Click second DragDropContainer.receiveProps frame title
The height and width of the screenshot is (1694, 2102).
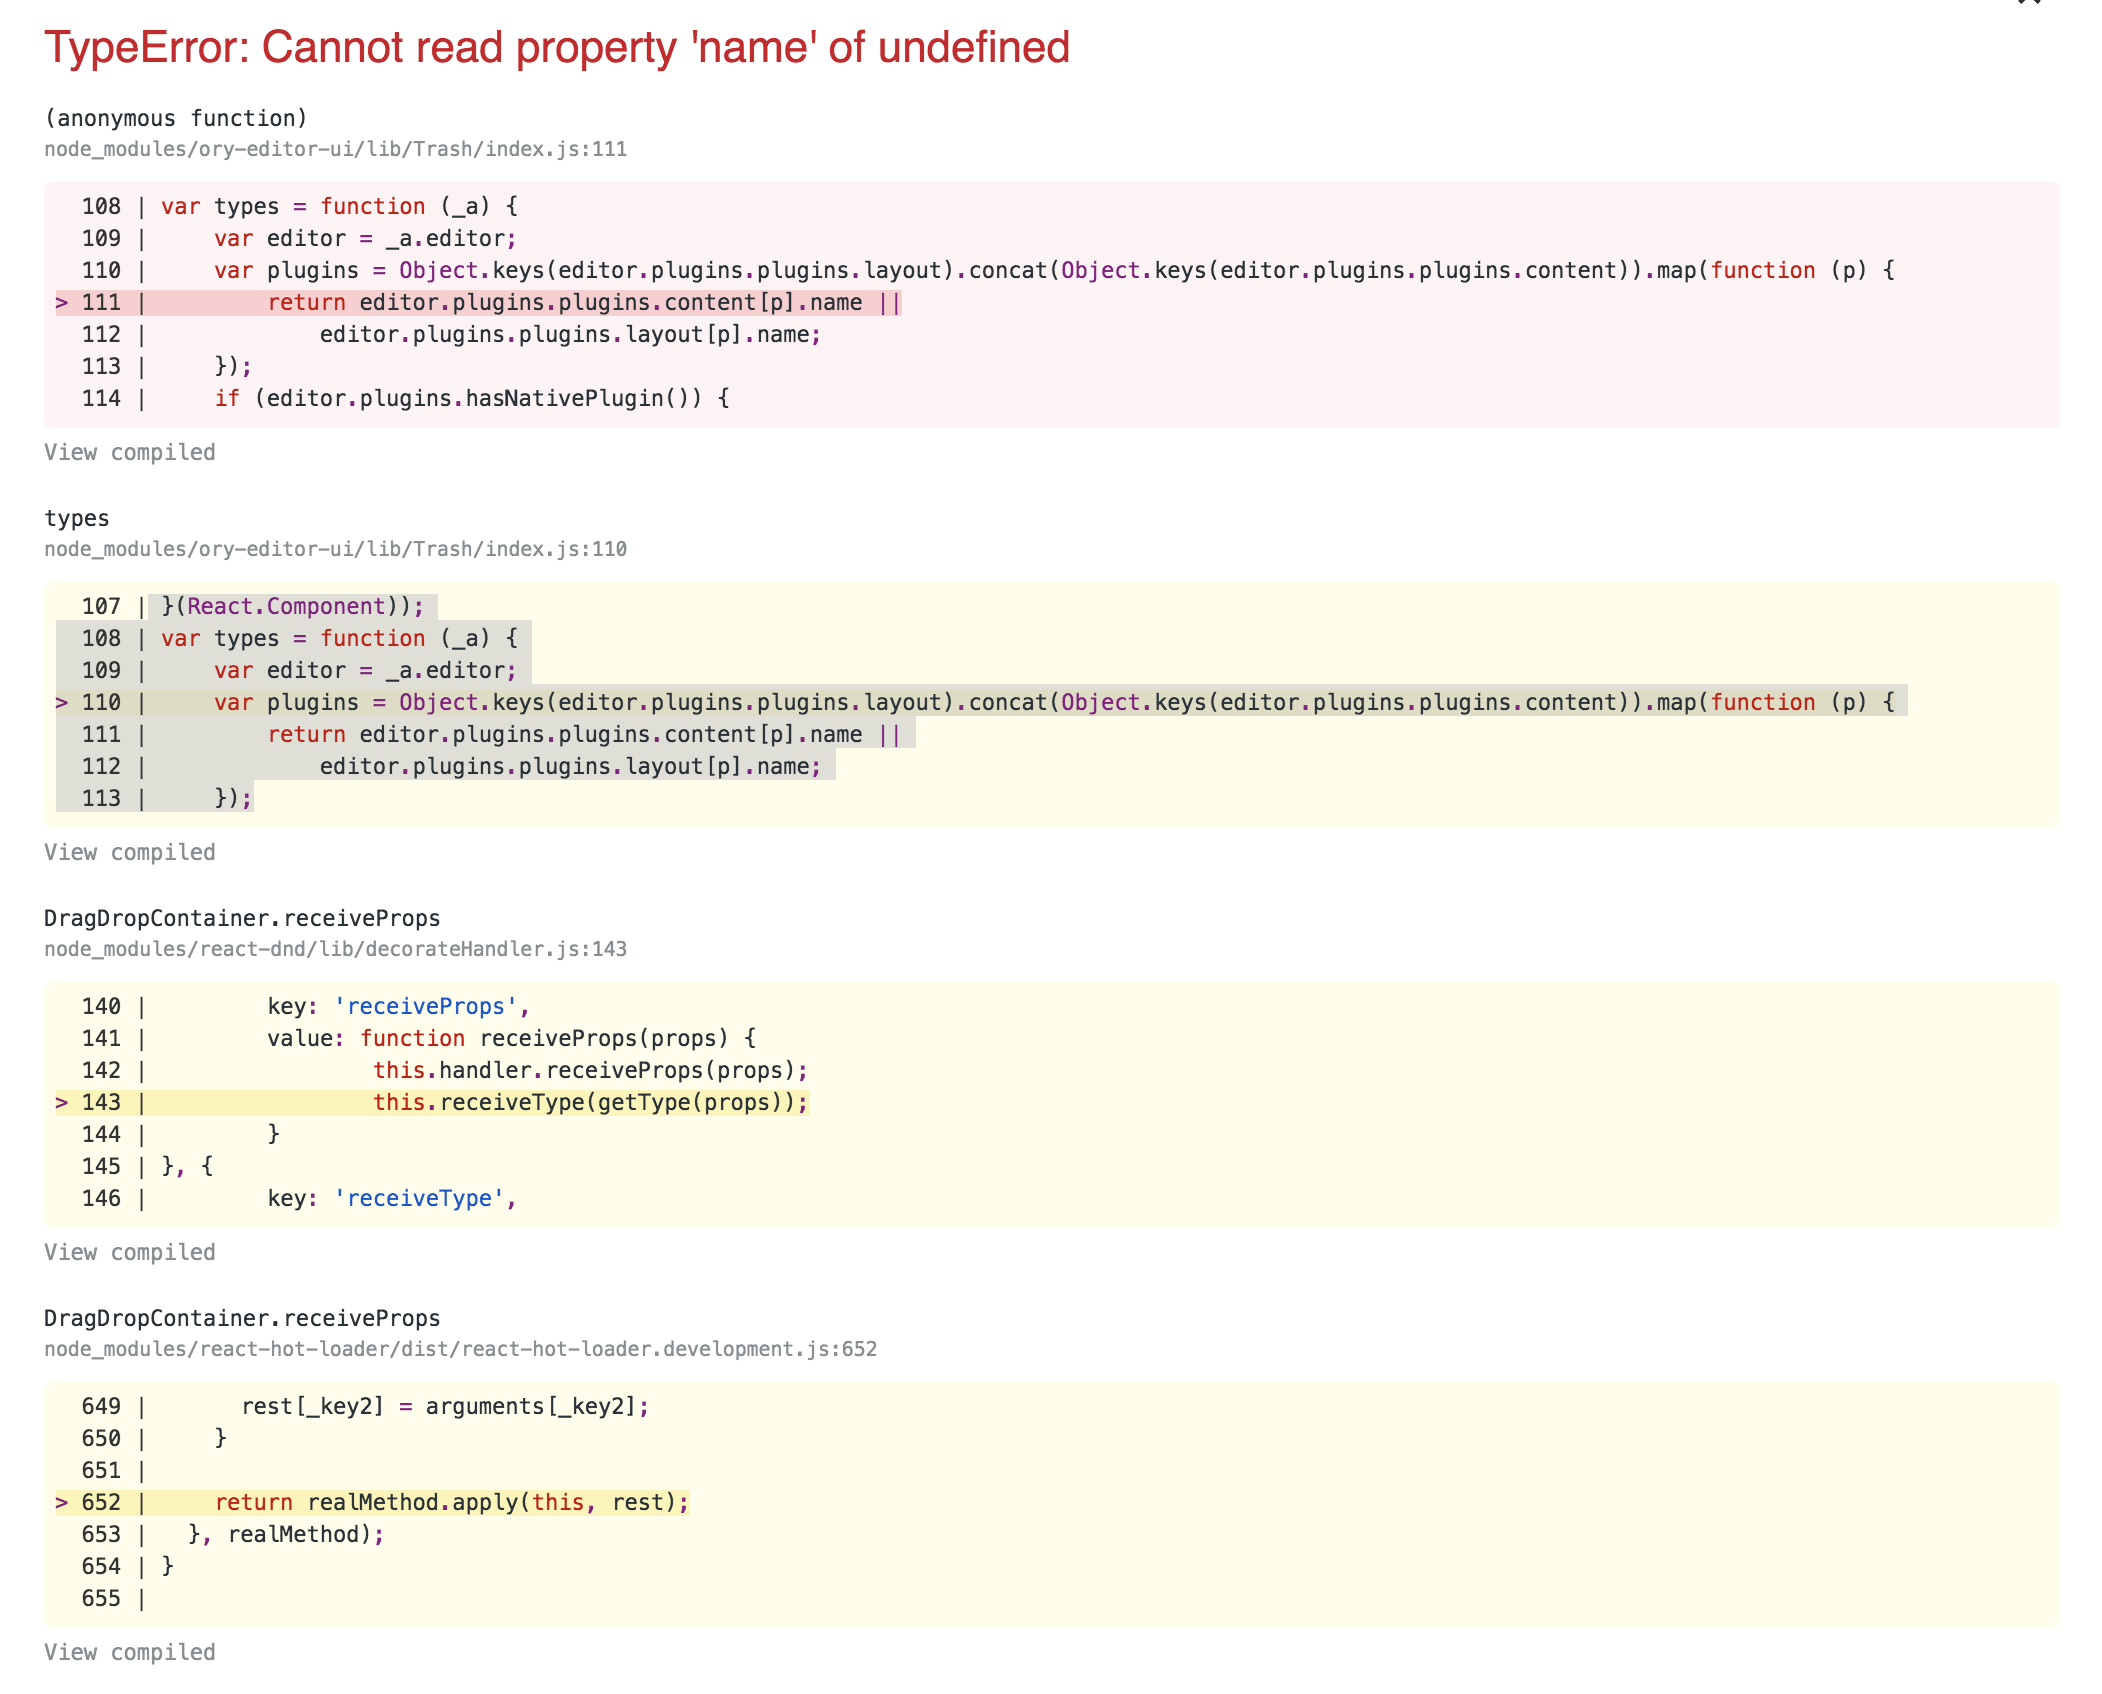coord(242,1318)
